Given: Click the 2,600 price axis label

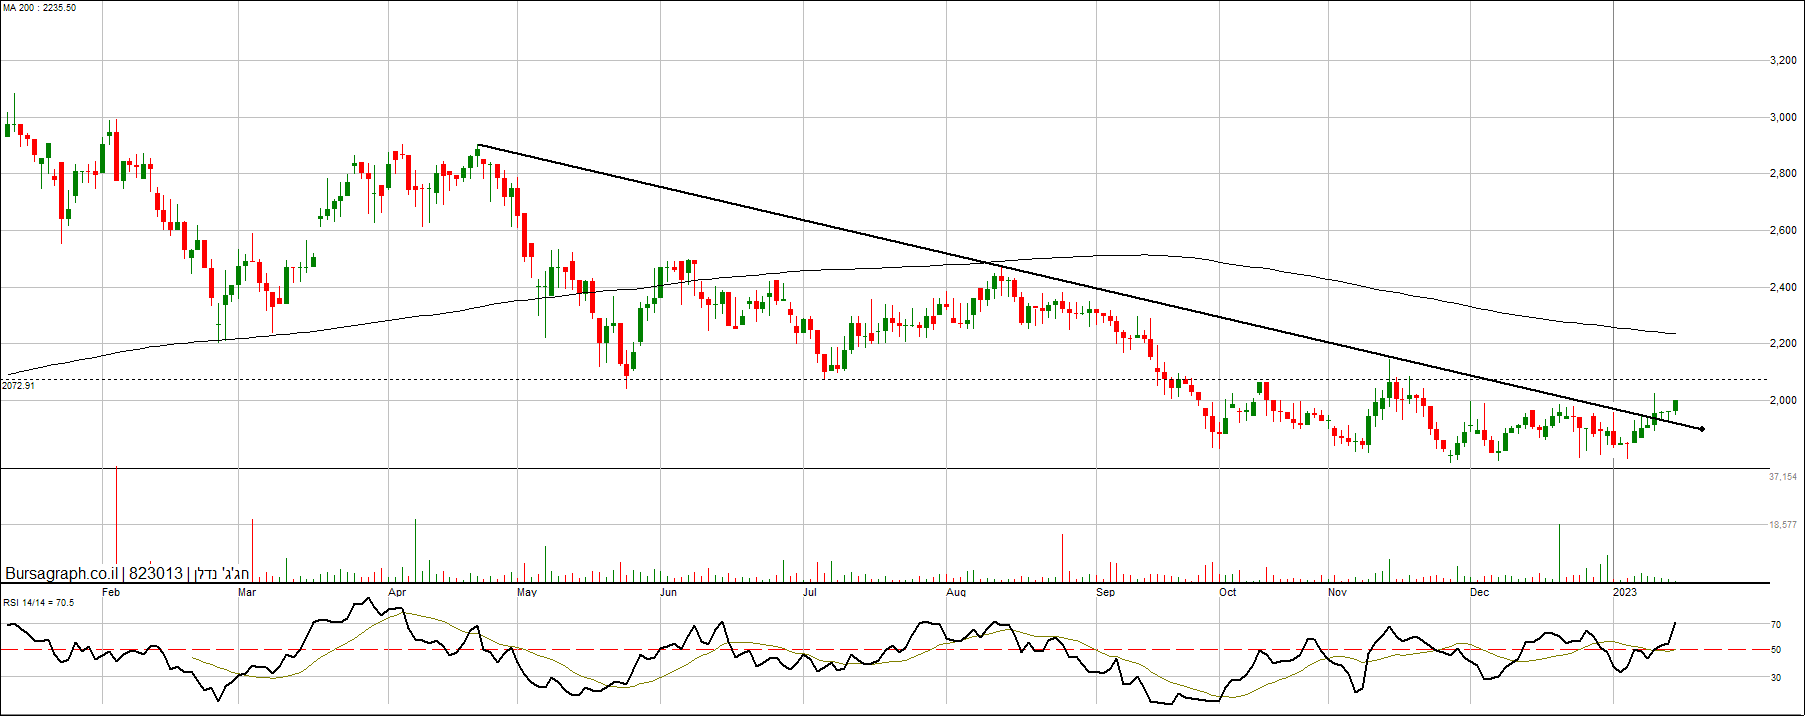Looking at the screenshot, I should click(x=1782, y=231).
